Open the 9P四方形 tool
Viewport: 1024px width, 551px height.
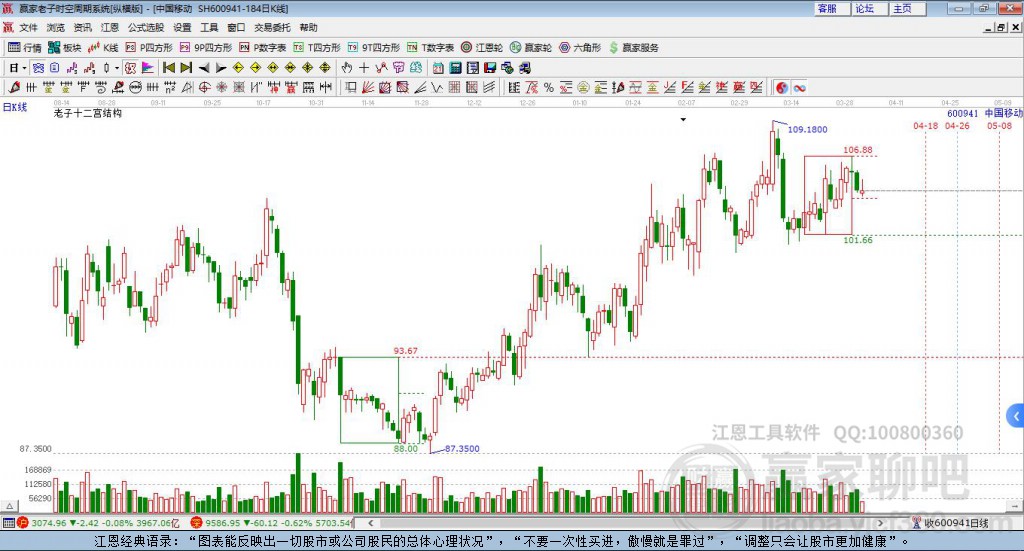(x=206, y=48)
